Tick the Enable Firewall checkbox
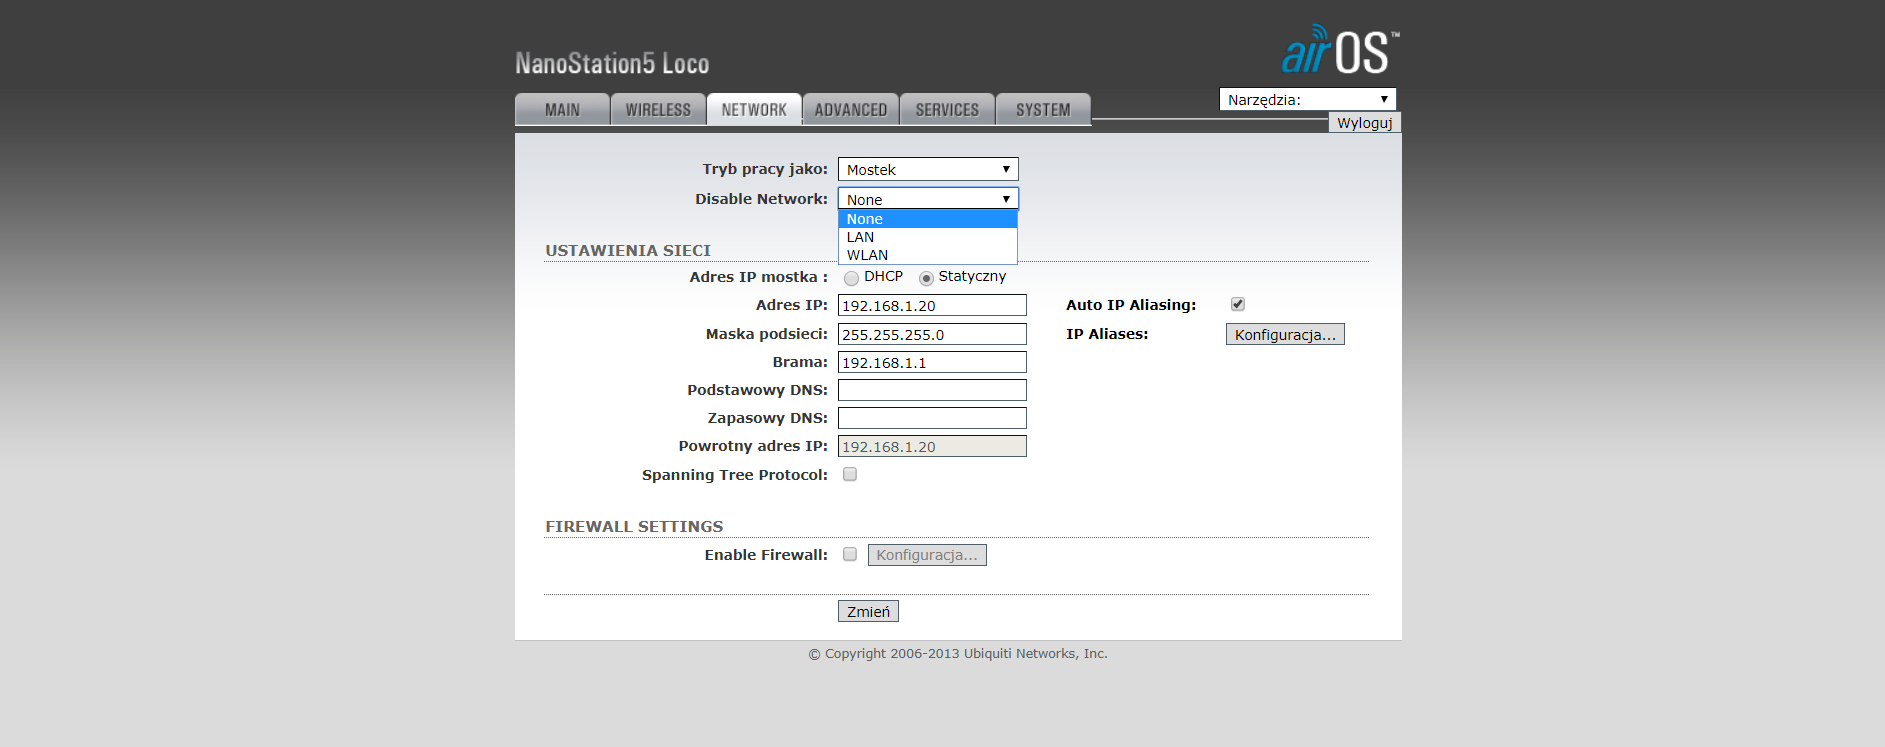Screen dimensions: 1885x747 (x=850, y=554)
